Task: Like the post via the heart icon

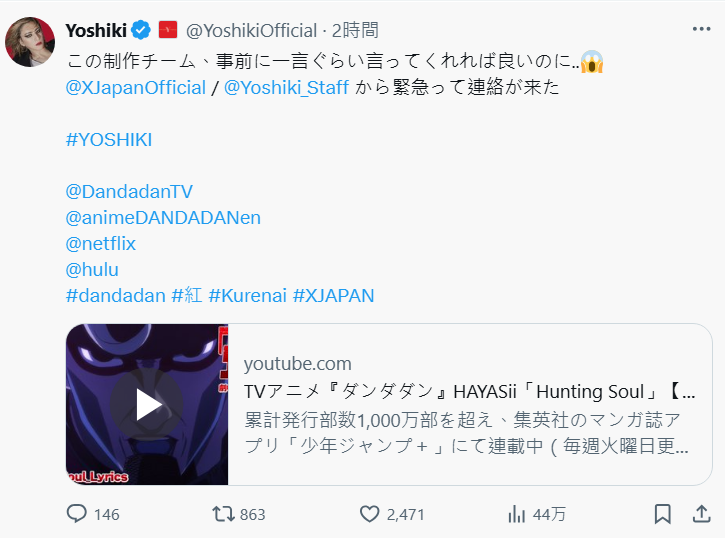Action: [369, 514]
